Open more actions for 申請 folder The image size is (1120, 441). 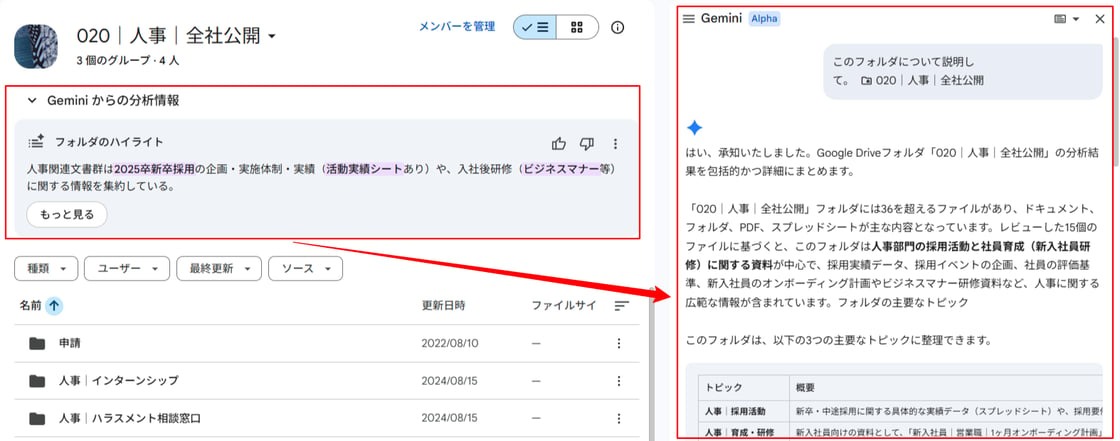pyautogui.click(x=618, y=344)
